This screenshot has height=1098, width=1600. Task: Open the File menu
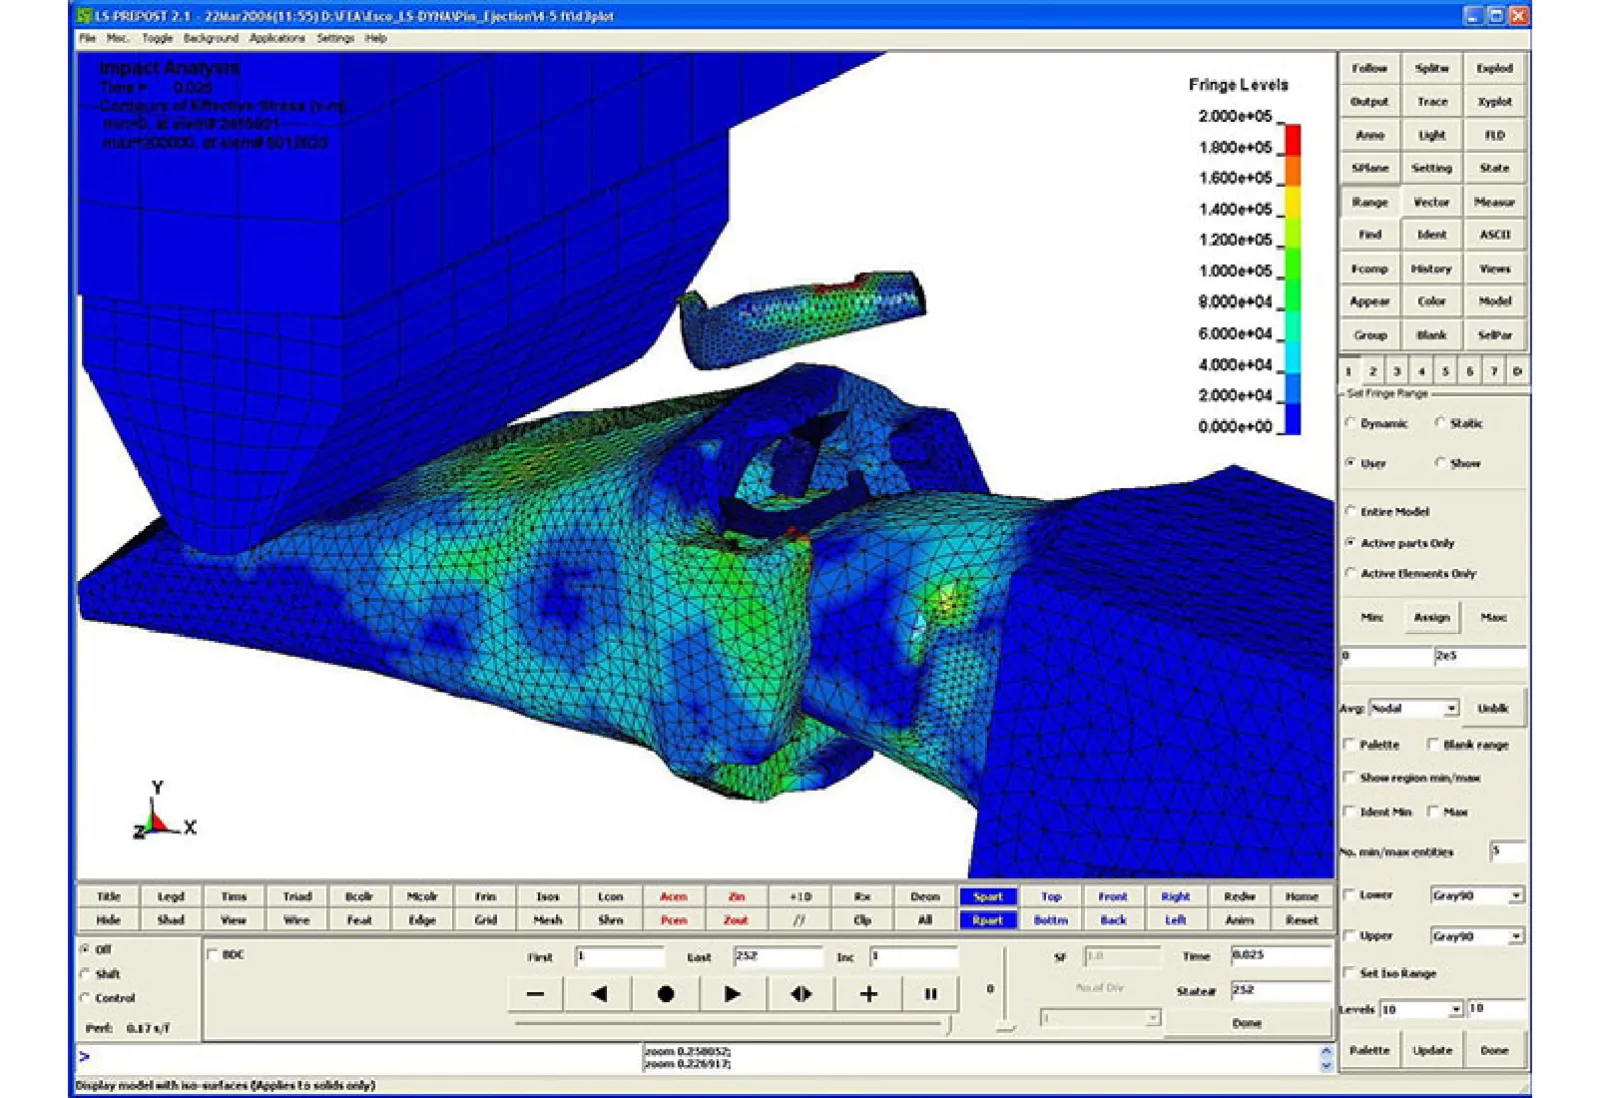88,38
